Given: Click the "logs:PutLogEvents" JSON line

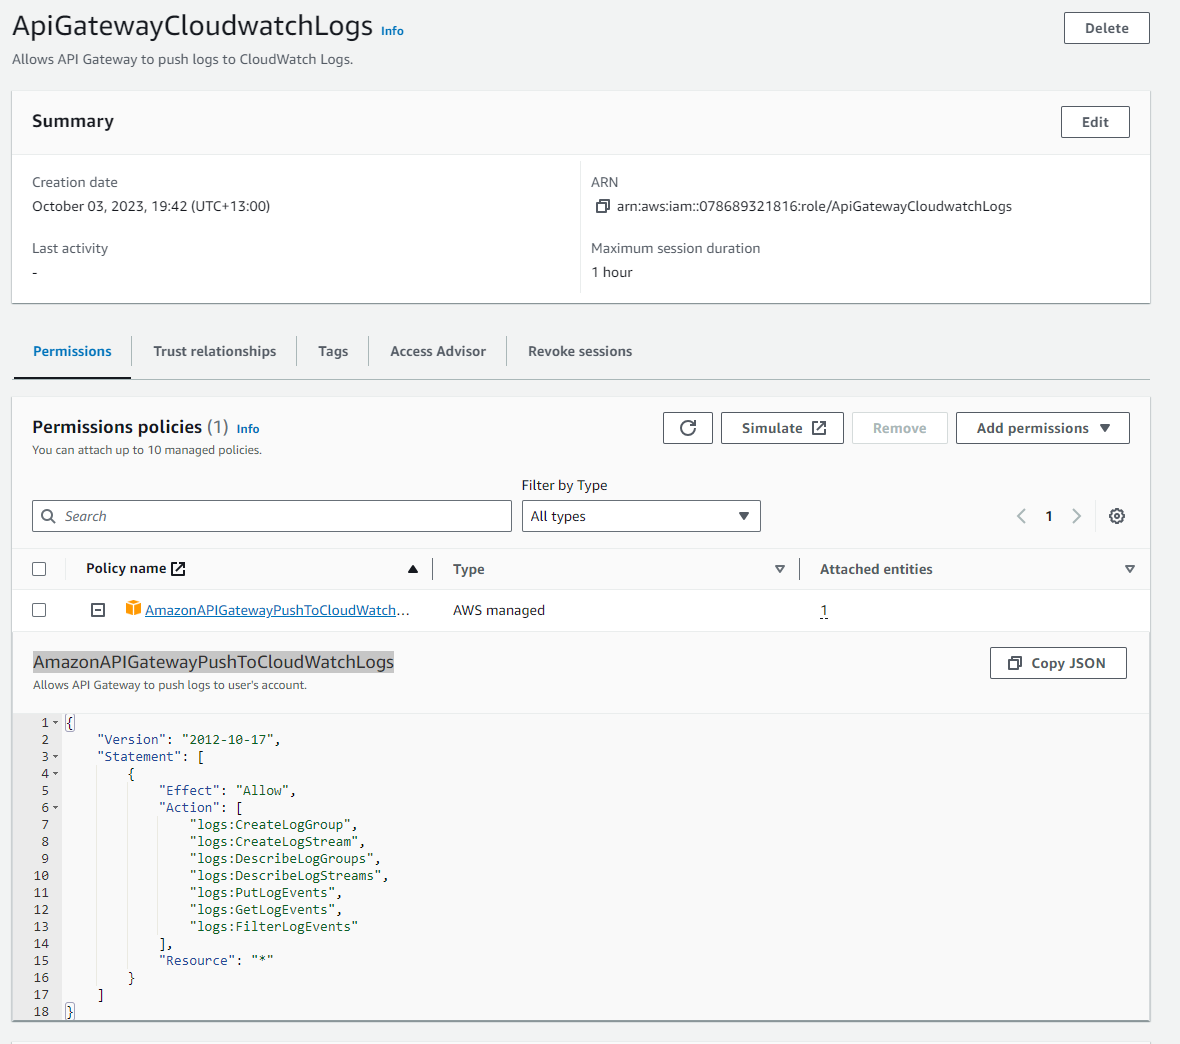Looking at the screenshot, I should click(x=266, y=893).
